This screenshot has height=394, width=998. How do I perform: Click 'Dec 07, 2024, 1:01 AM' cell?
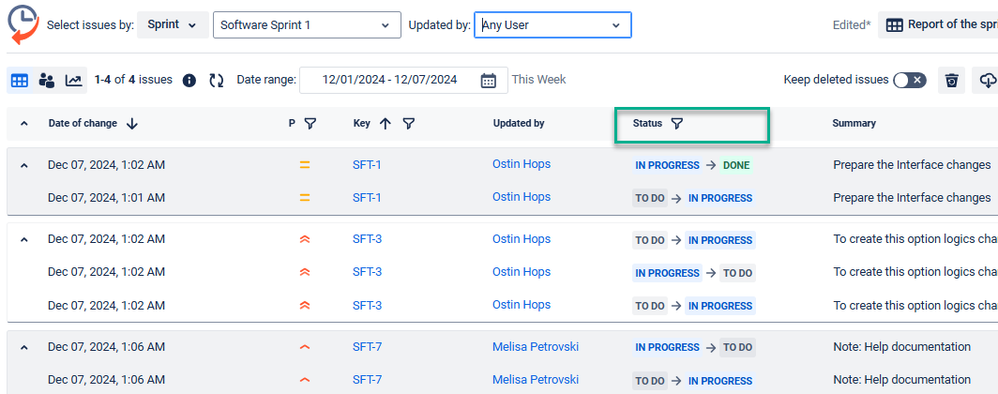106,198
